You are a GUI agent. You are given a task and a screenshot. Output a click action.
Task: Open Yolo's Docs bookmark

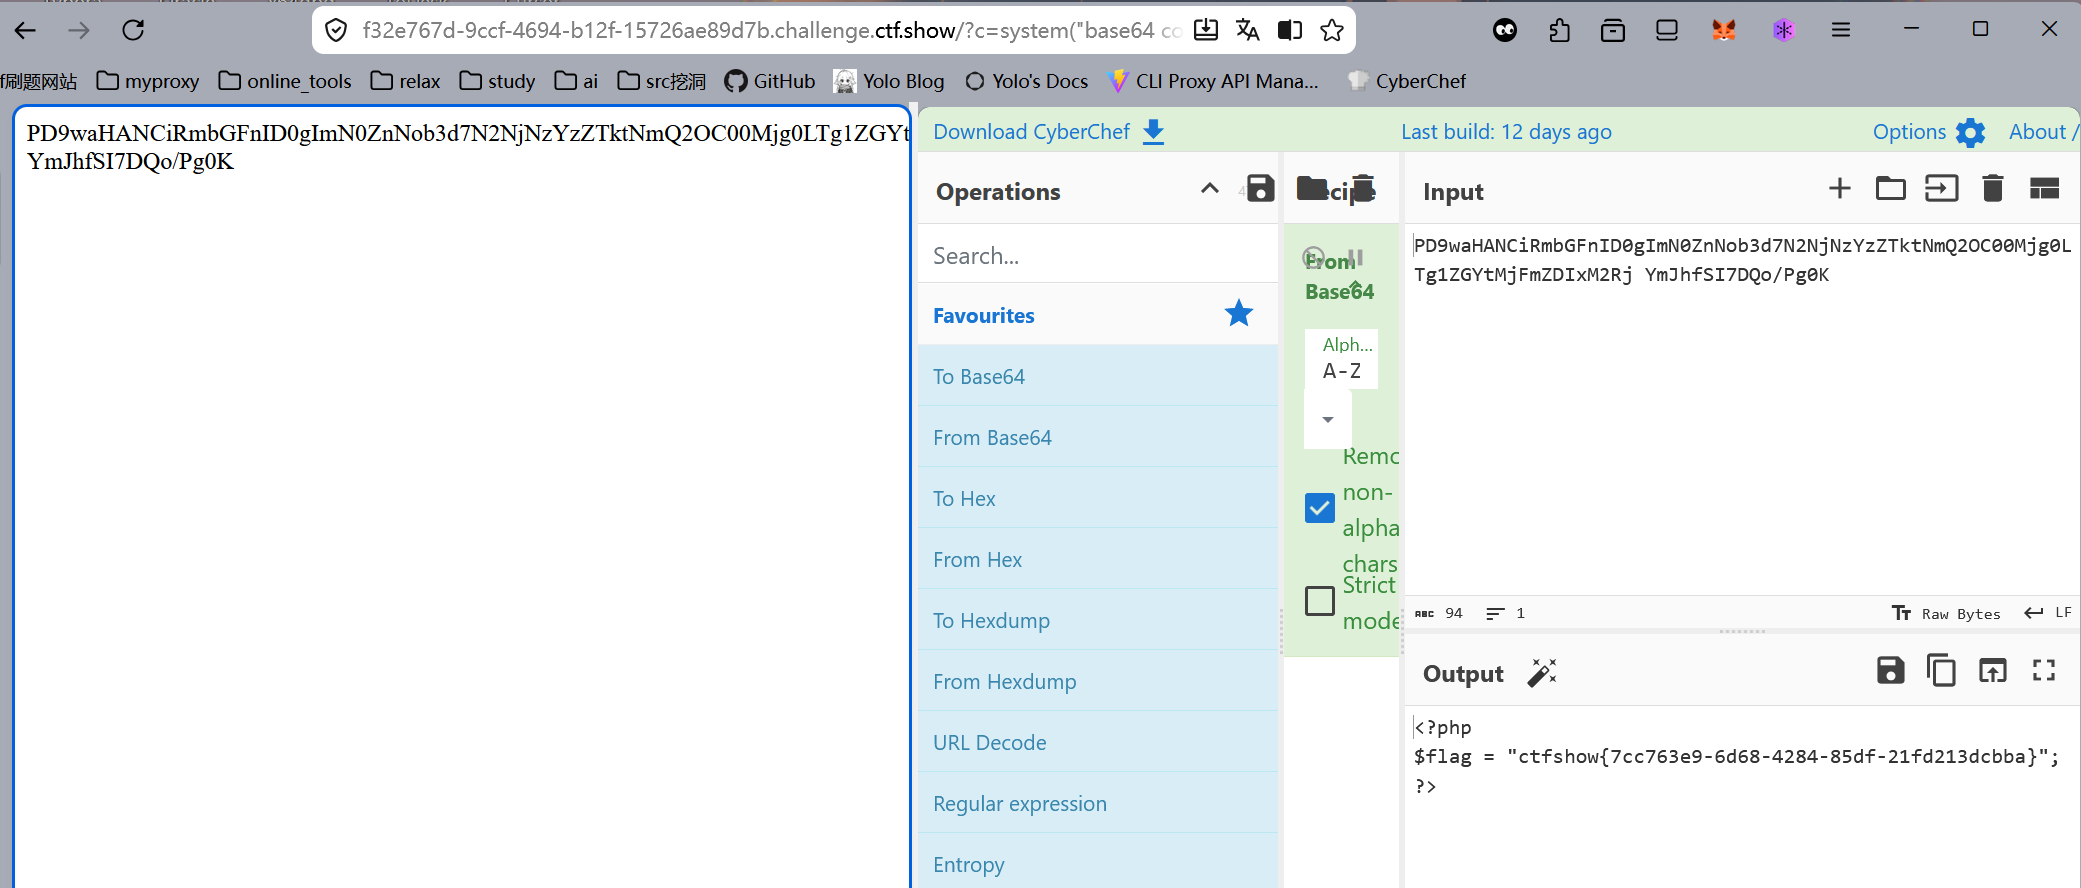(x=1026, y=81)
